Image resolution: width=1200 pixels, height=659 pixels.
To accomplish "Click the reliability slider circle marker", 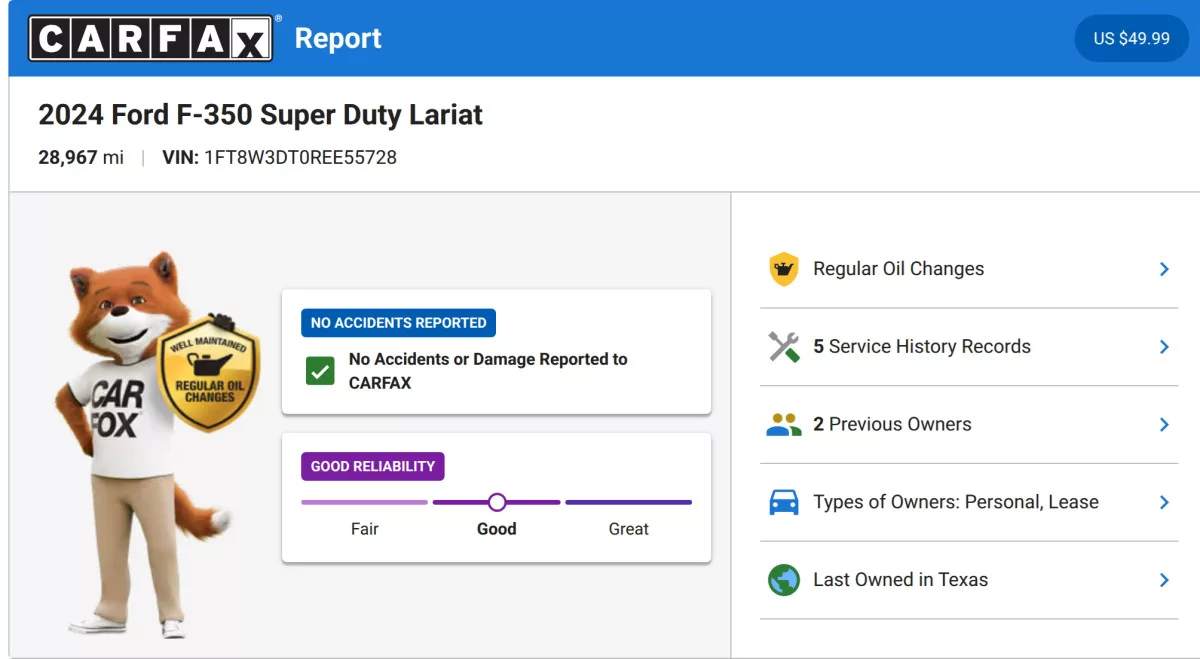I will [x=497, y=502].
